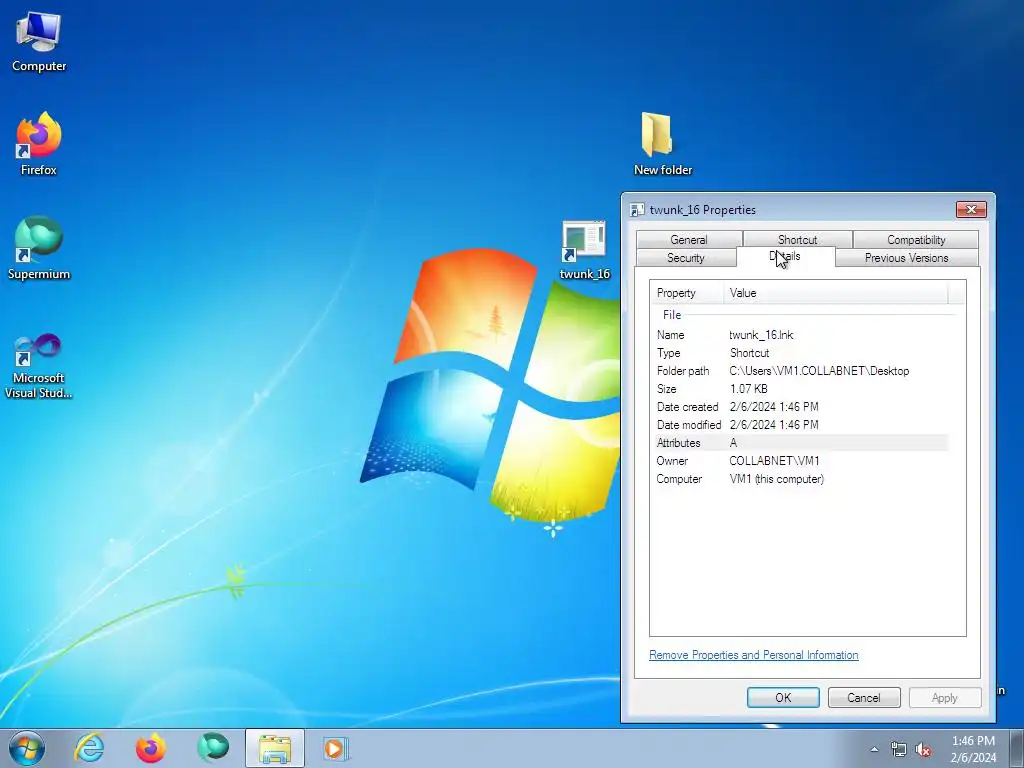The image size is (1024, 768).
Task: Close the twunk_16 Properties dialog
Action: coord(971,210)
